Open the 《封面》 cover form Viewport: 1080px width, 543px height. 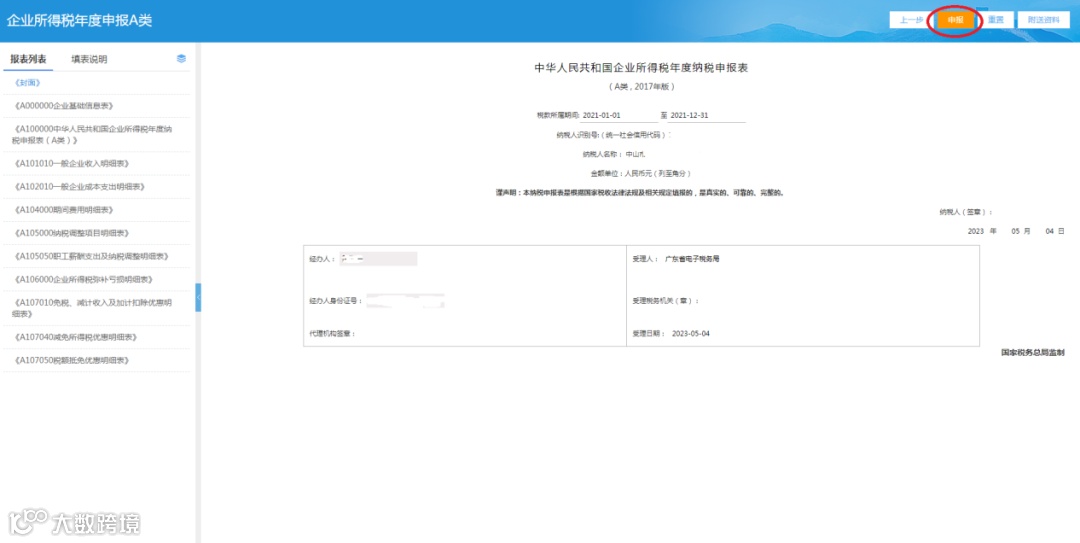click(x=28, y=83)
